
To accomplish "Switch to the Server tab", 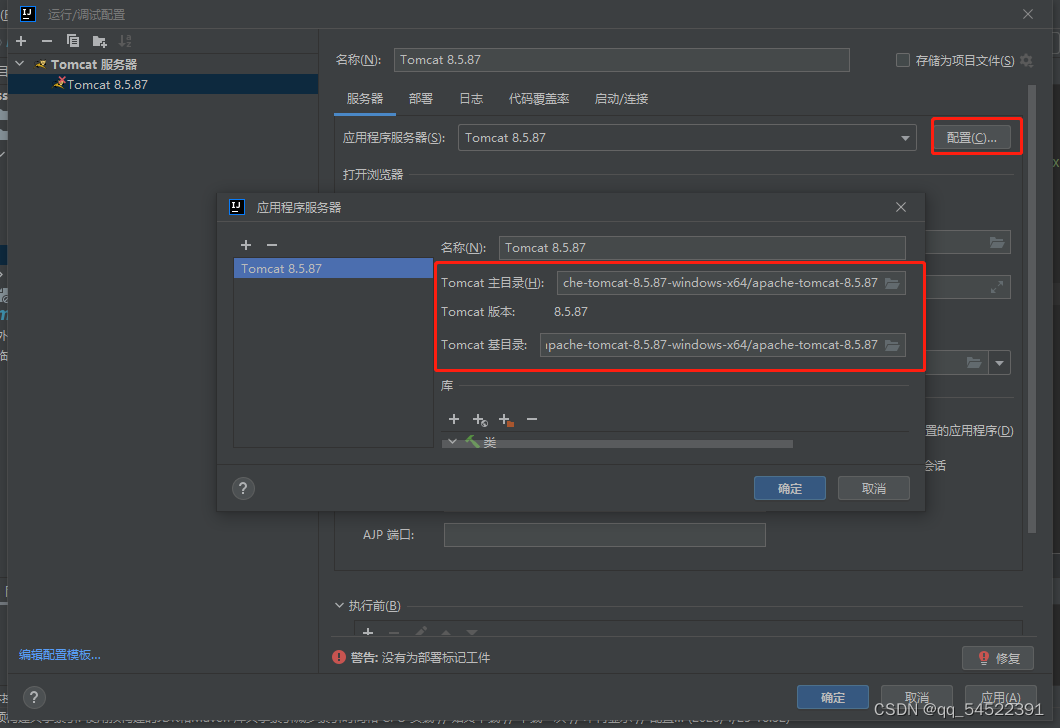I will point(364,99).
